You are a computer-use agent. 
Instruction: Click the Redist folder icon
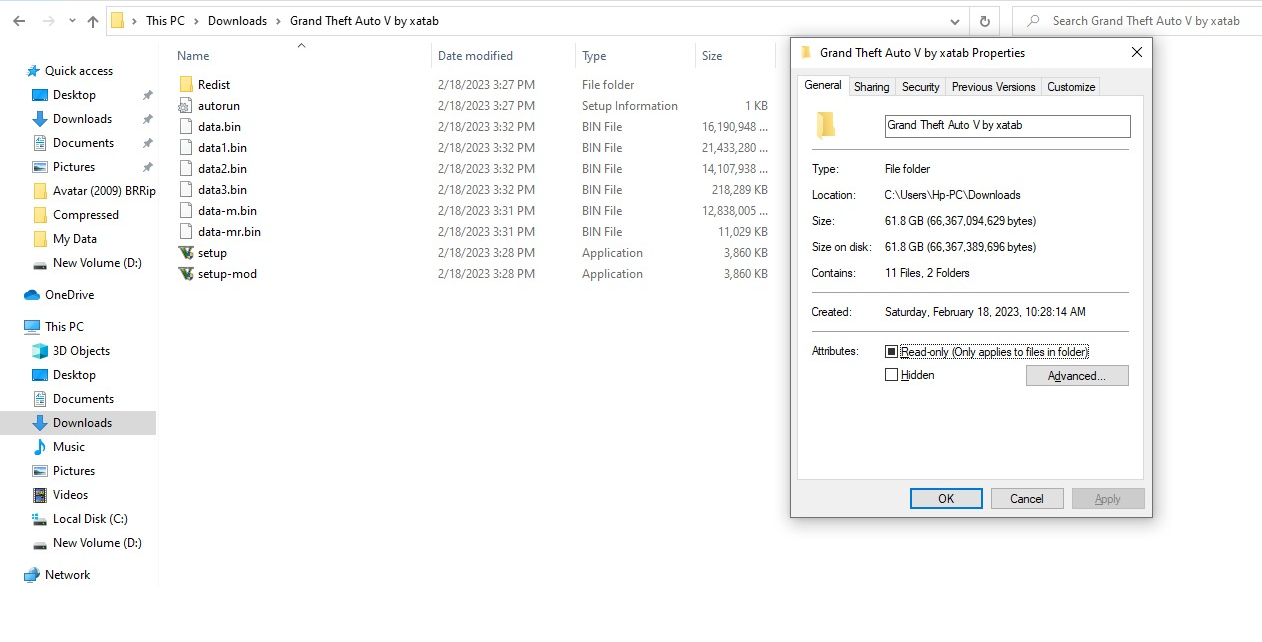point(186,85)
